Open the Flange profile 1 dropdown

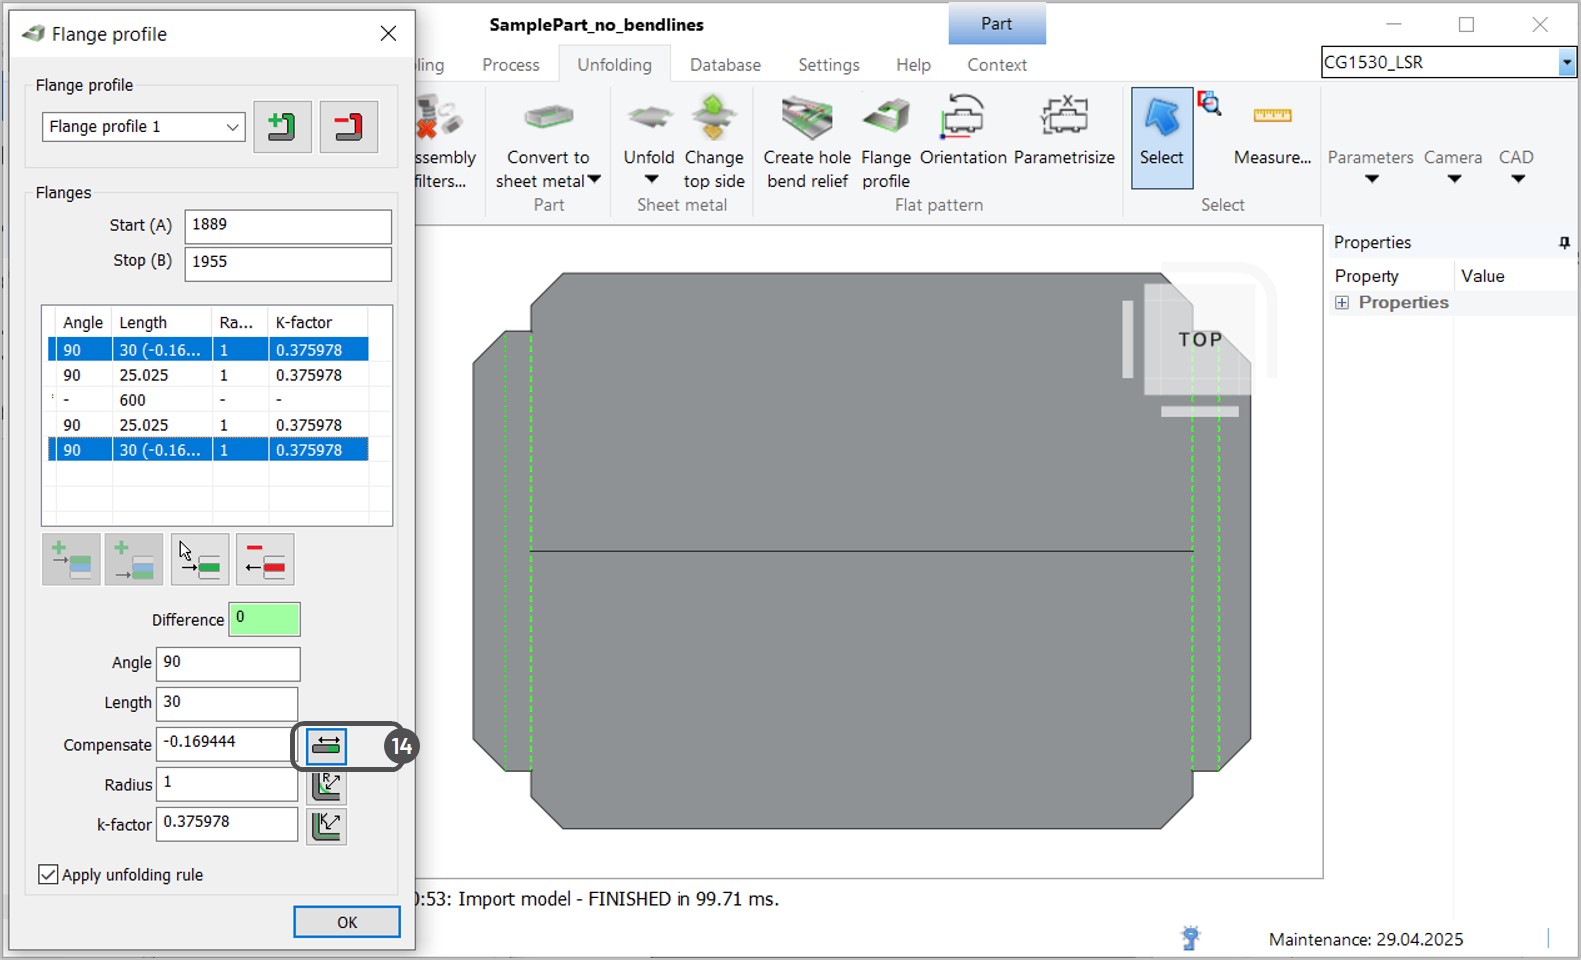[144, 127]
